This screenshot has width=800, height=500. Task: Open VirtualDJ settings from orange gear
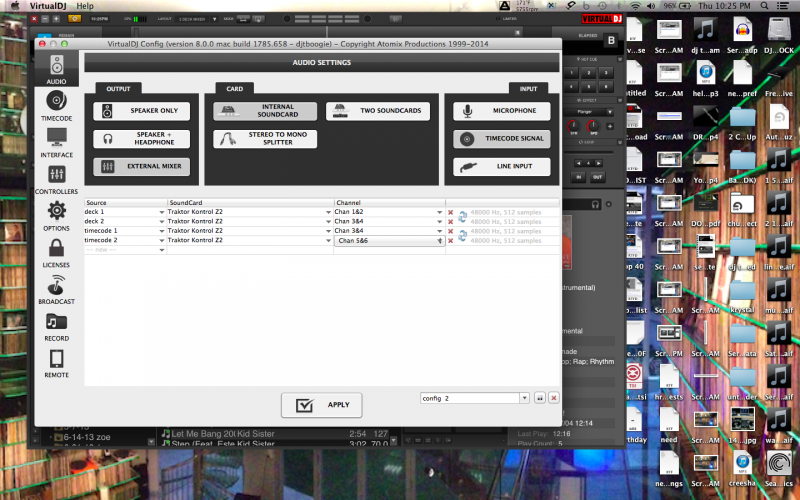point(74,19)
